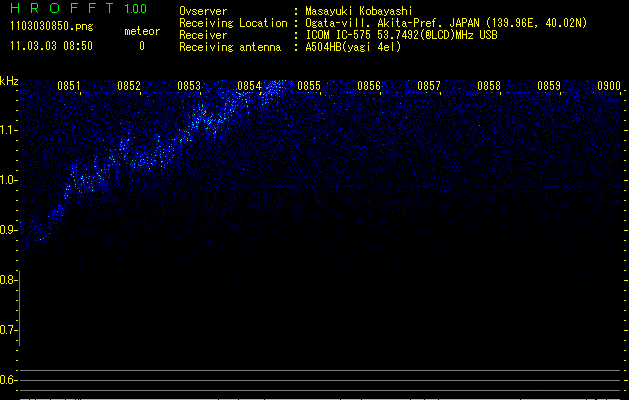Click the 0859 time marker
The width and height of the screenshot is (629, 400).
[x=549, y=86]
